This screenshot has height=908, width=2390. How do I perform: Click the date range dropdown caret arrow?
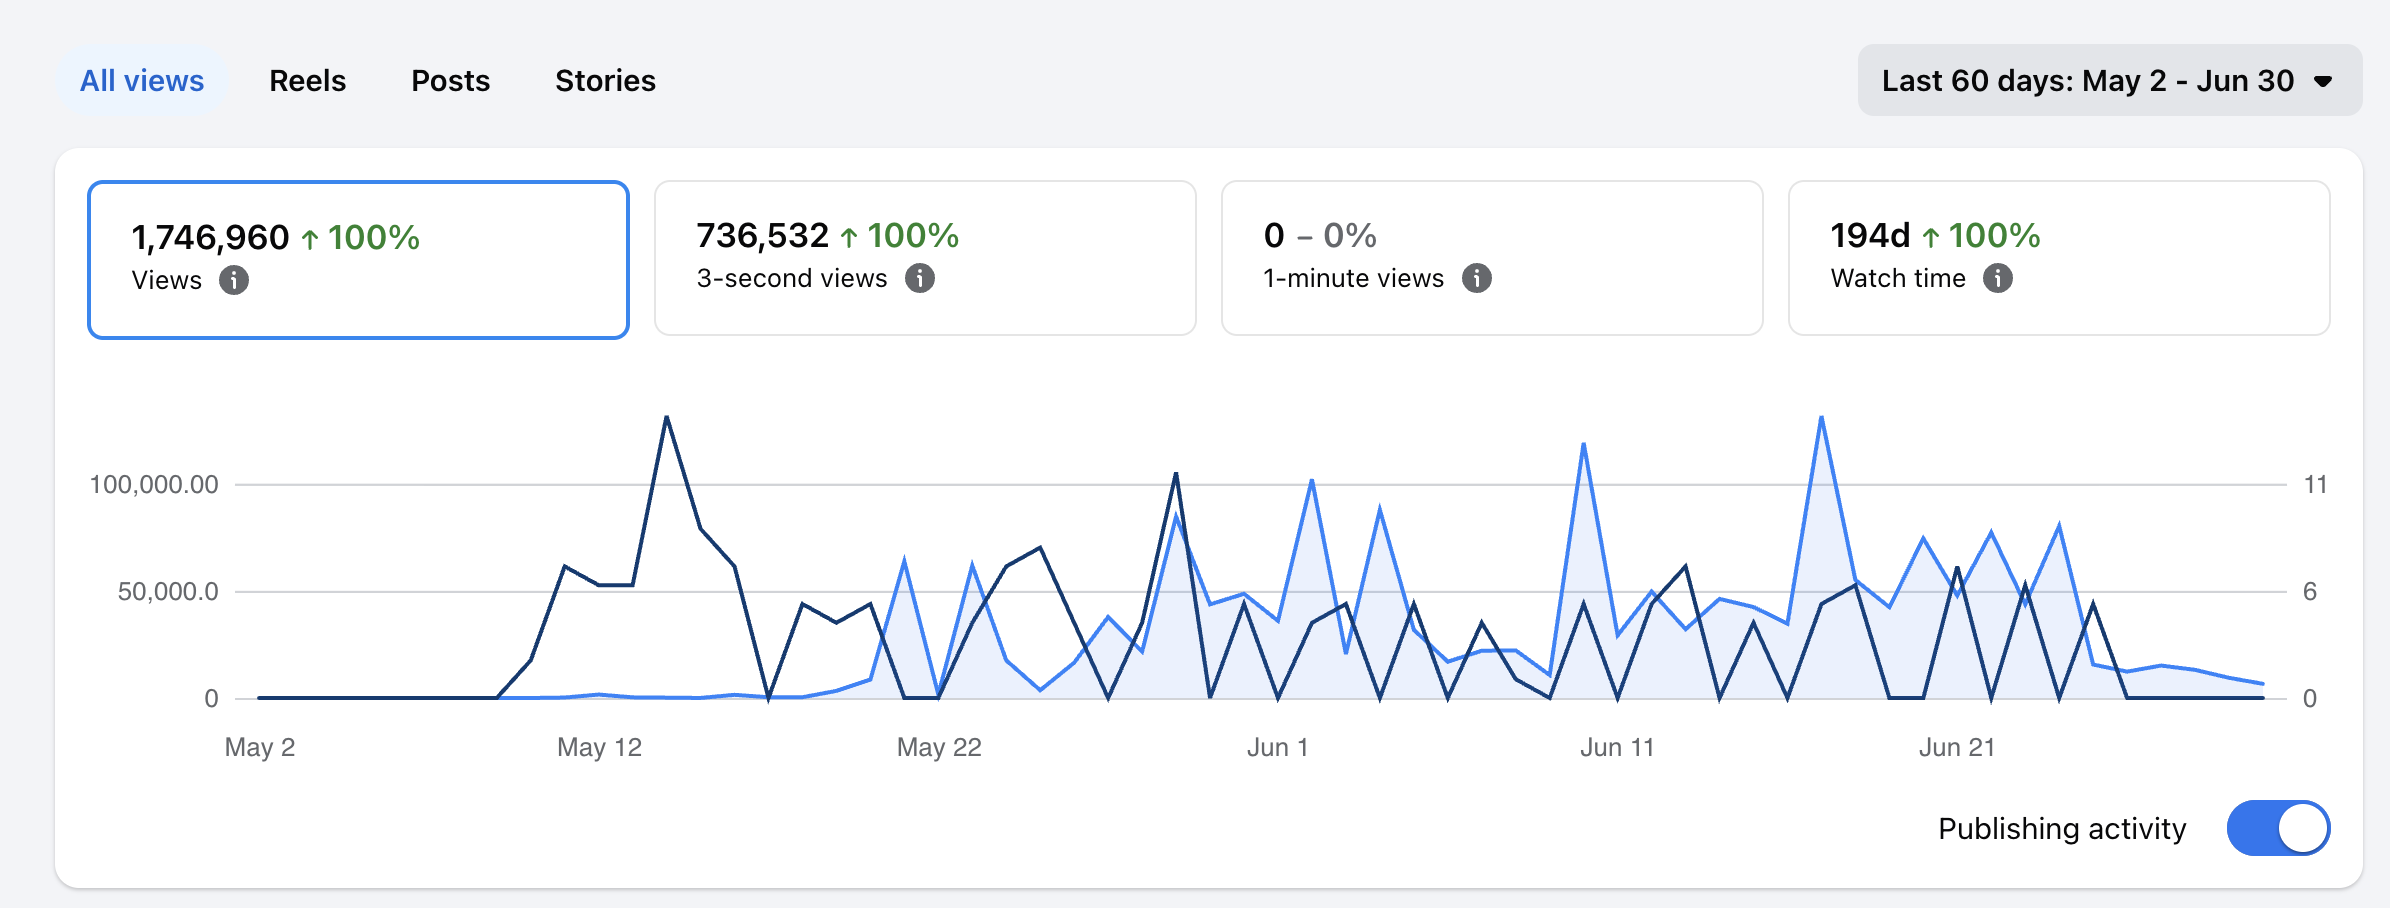click(2324, 81)
